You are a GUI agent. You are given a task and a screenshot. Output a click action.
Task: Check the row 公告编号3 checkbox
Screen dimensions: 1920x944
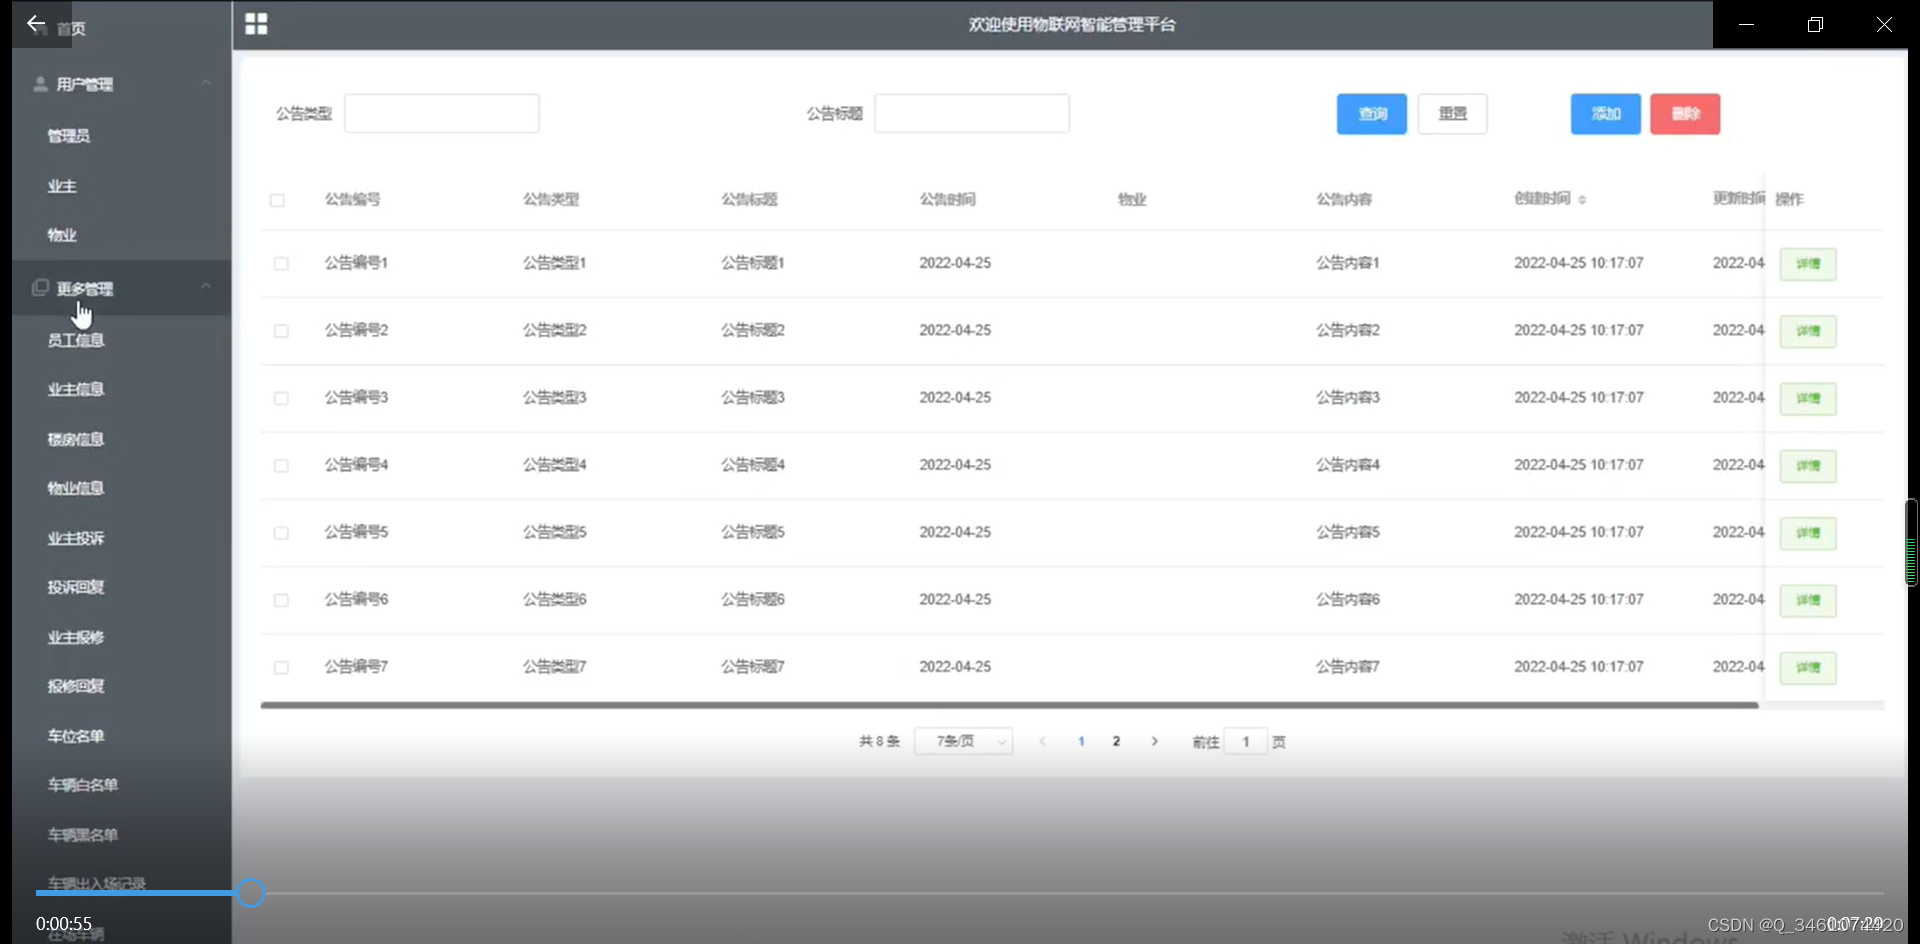pos(281,398)
